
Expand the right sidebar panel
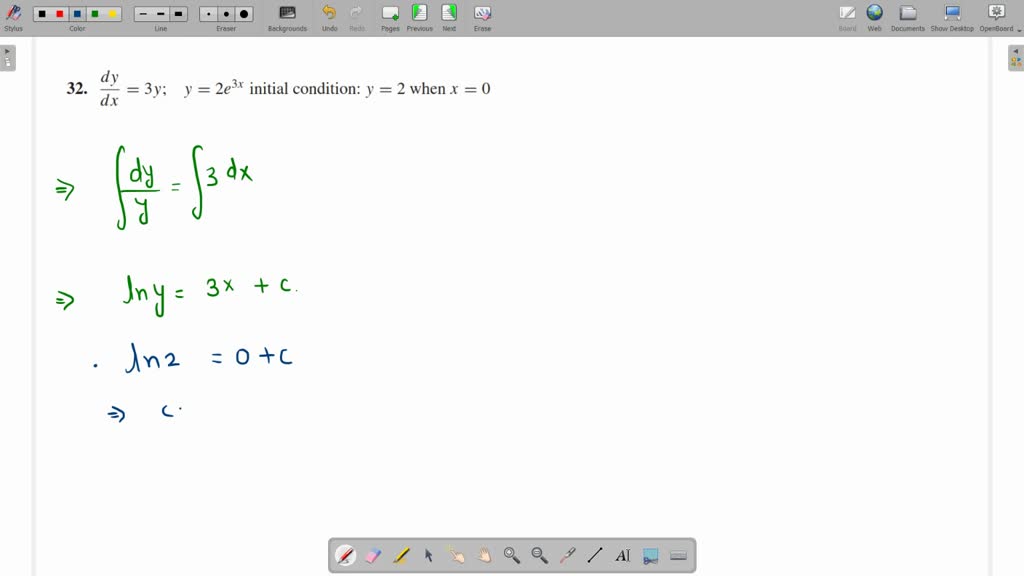point(1016,57)
